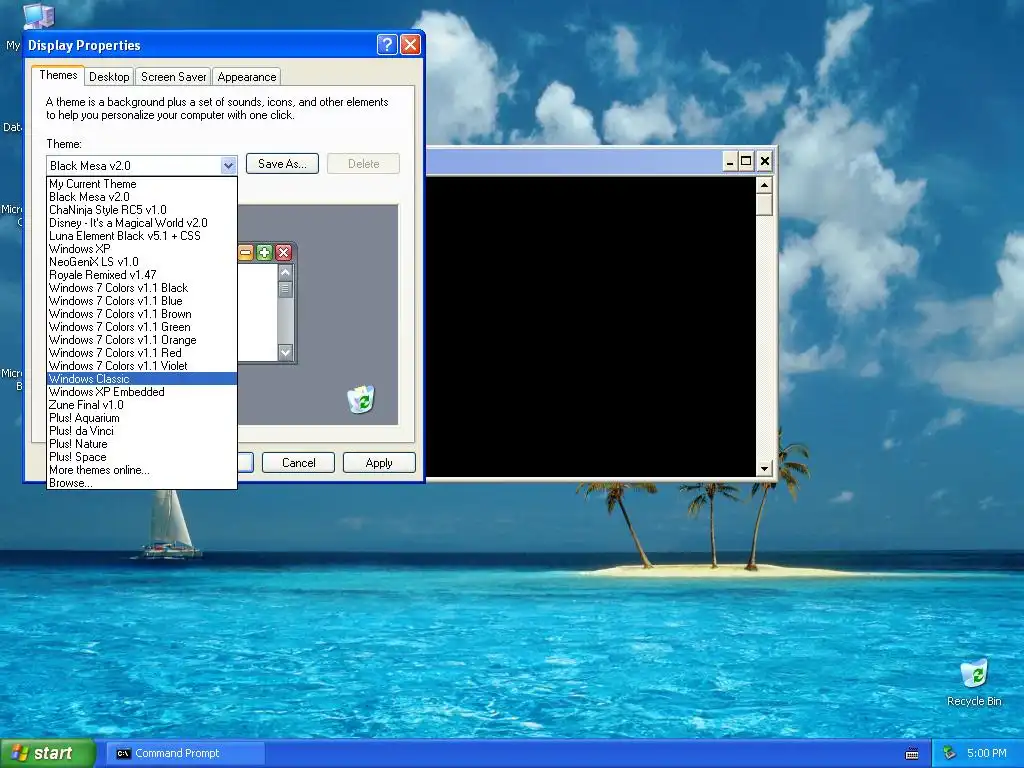1024x768 pixels.
Task: Select Plus! da Vinci theme
Action: pos(142,431)
